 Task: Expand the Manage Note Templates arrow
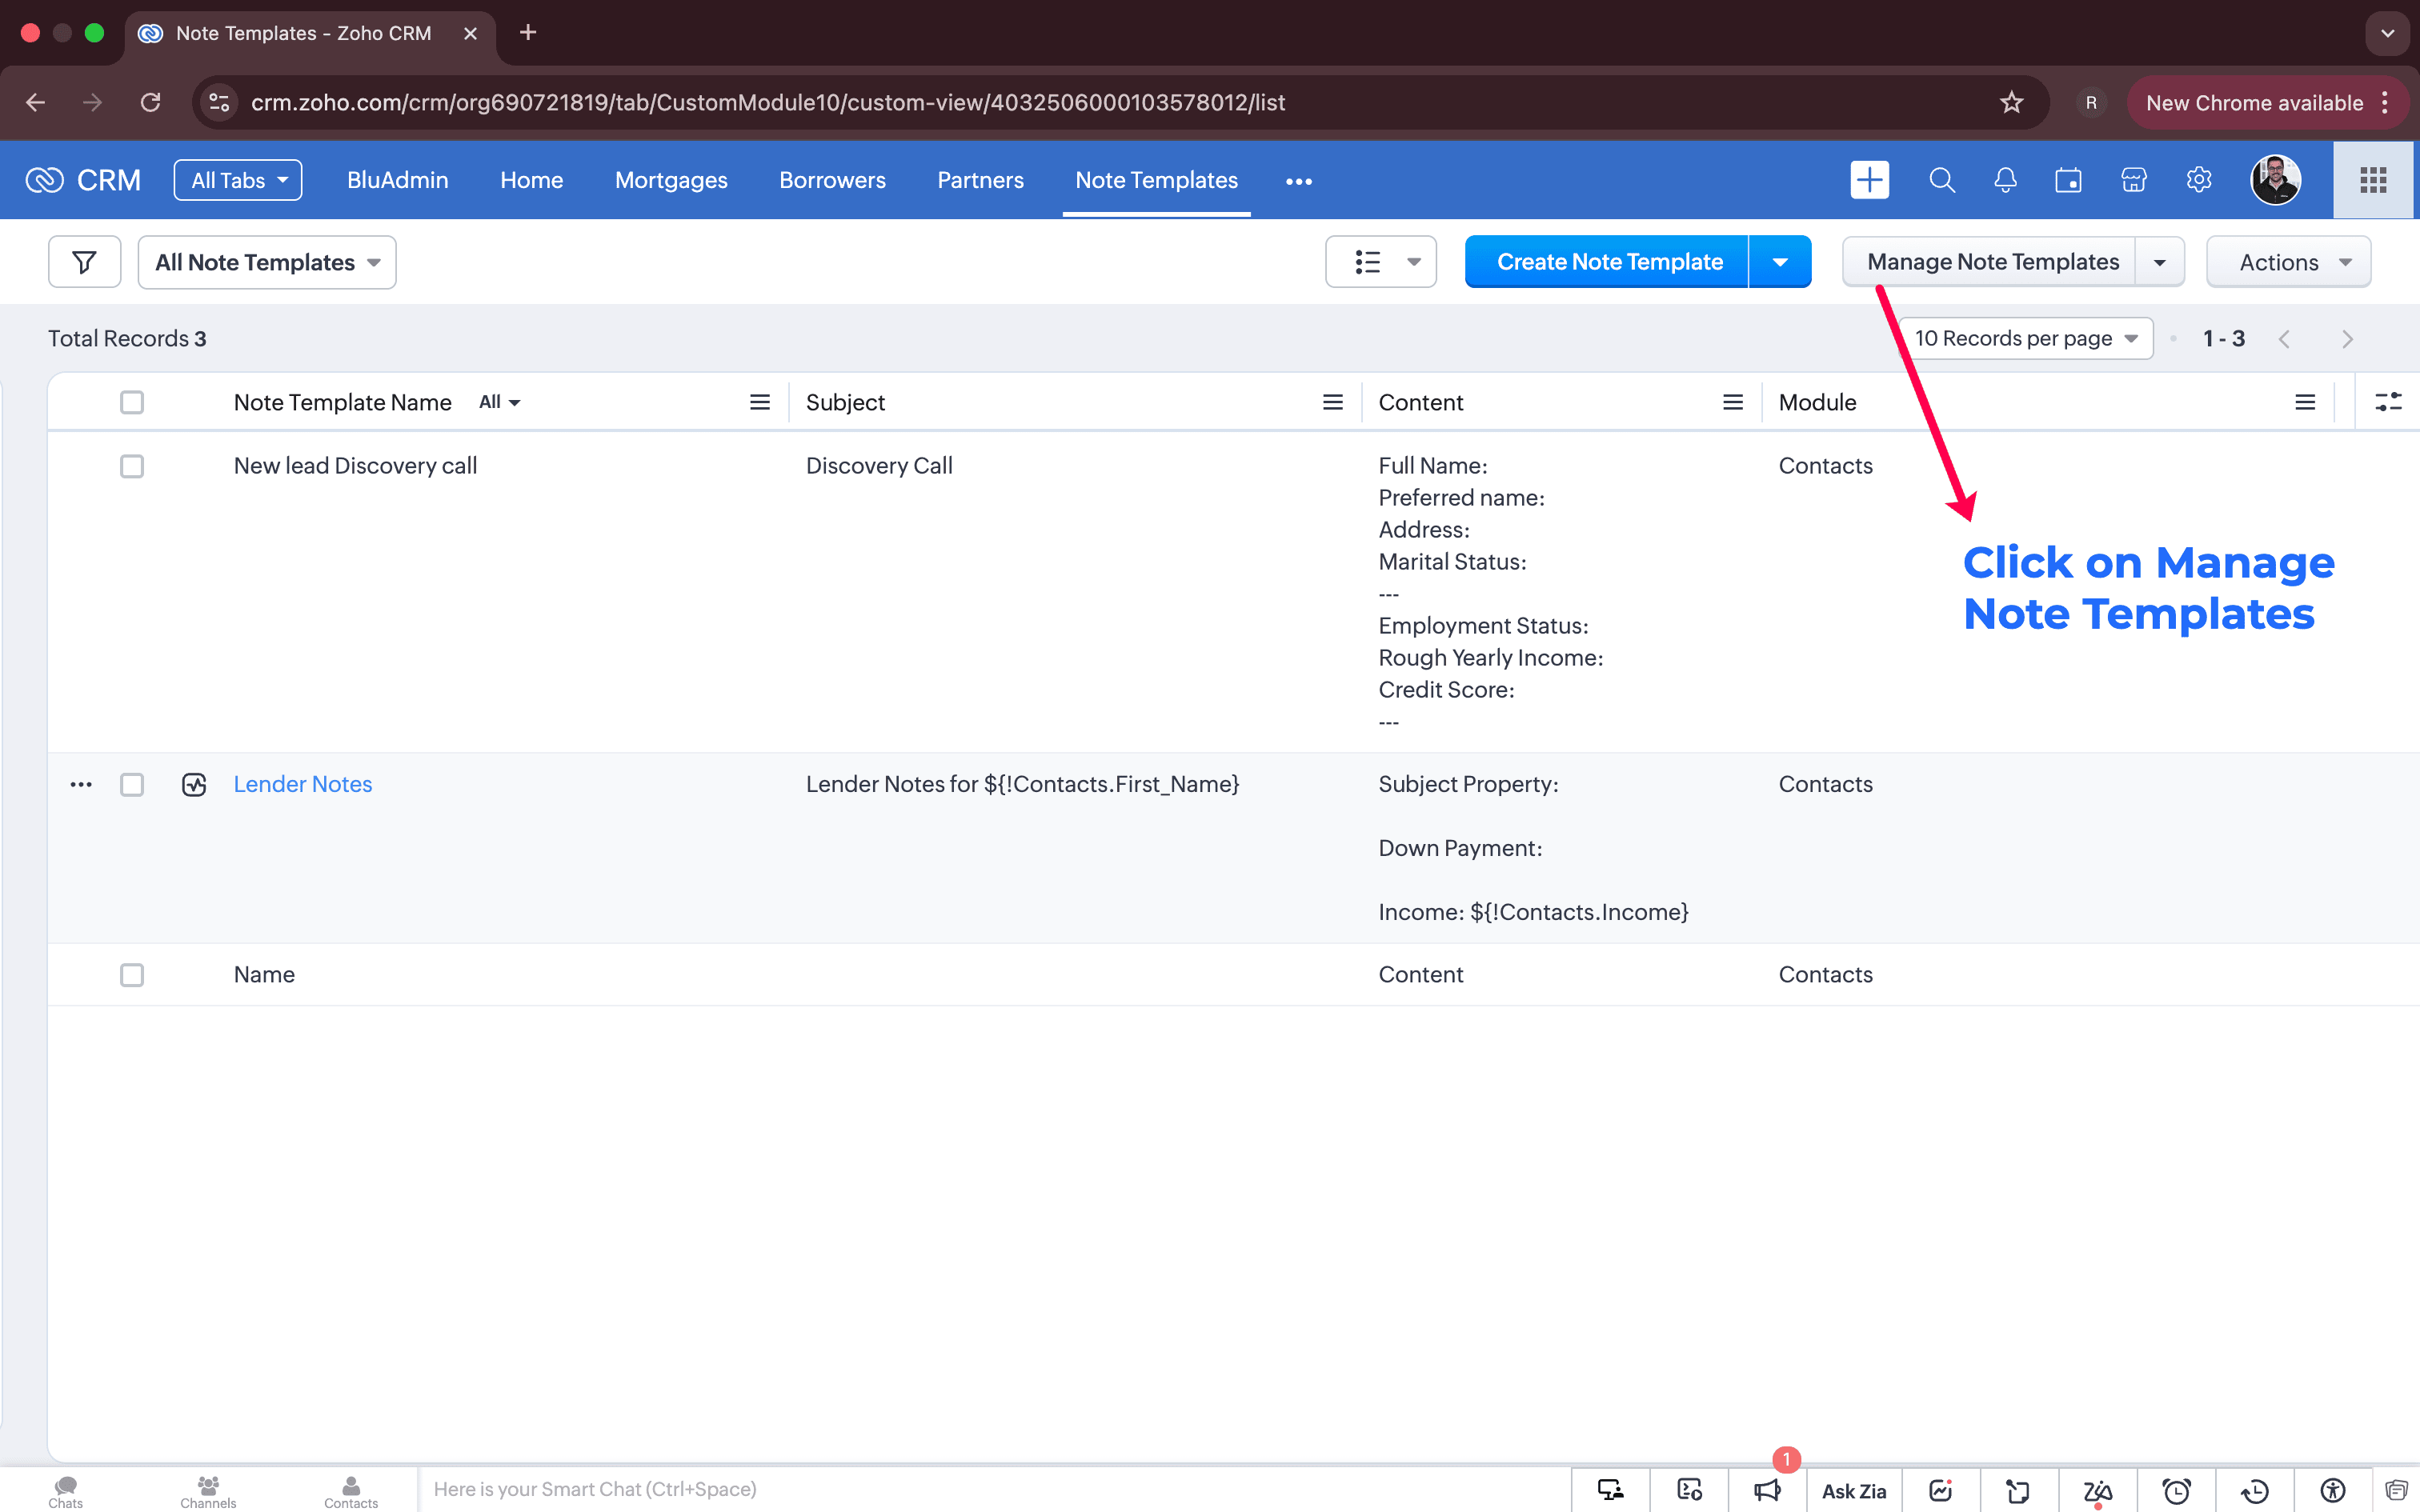[x=2160, y=262]
